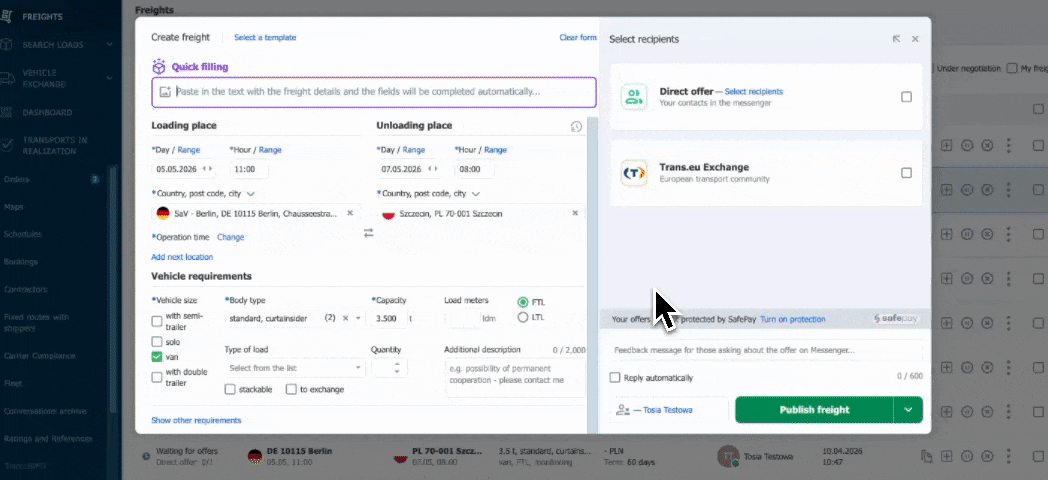Open Search Loads in the sidebar menu
The height and width of the screenshot is (480, 1048).
pyautogui.click(x=60, y=44)
